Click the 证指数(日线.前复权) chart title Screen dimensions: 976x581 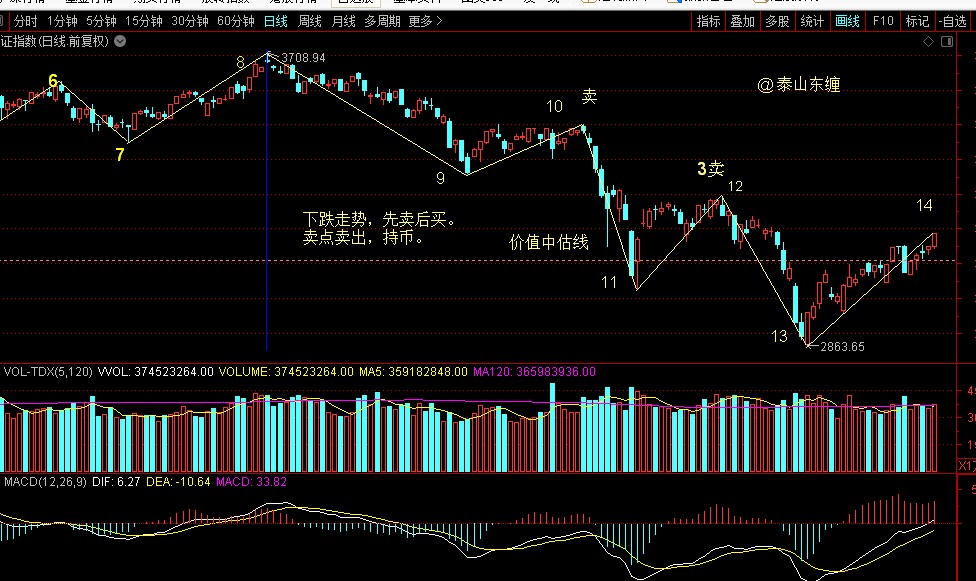(x=55, y=41)
